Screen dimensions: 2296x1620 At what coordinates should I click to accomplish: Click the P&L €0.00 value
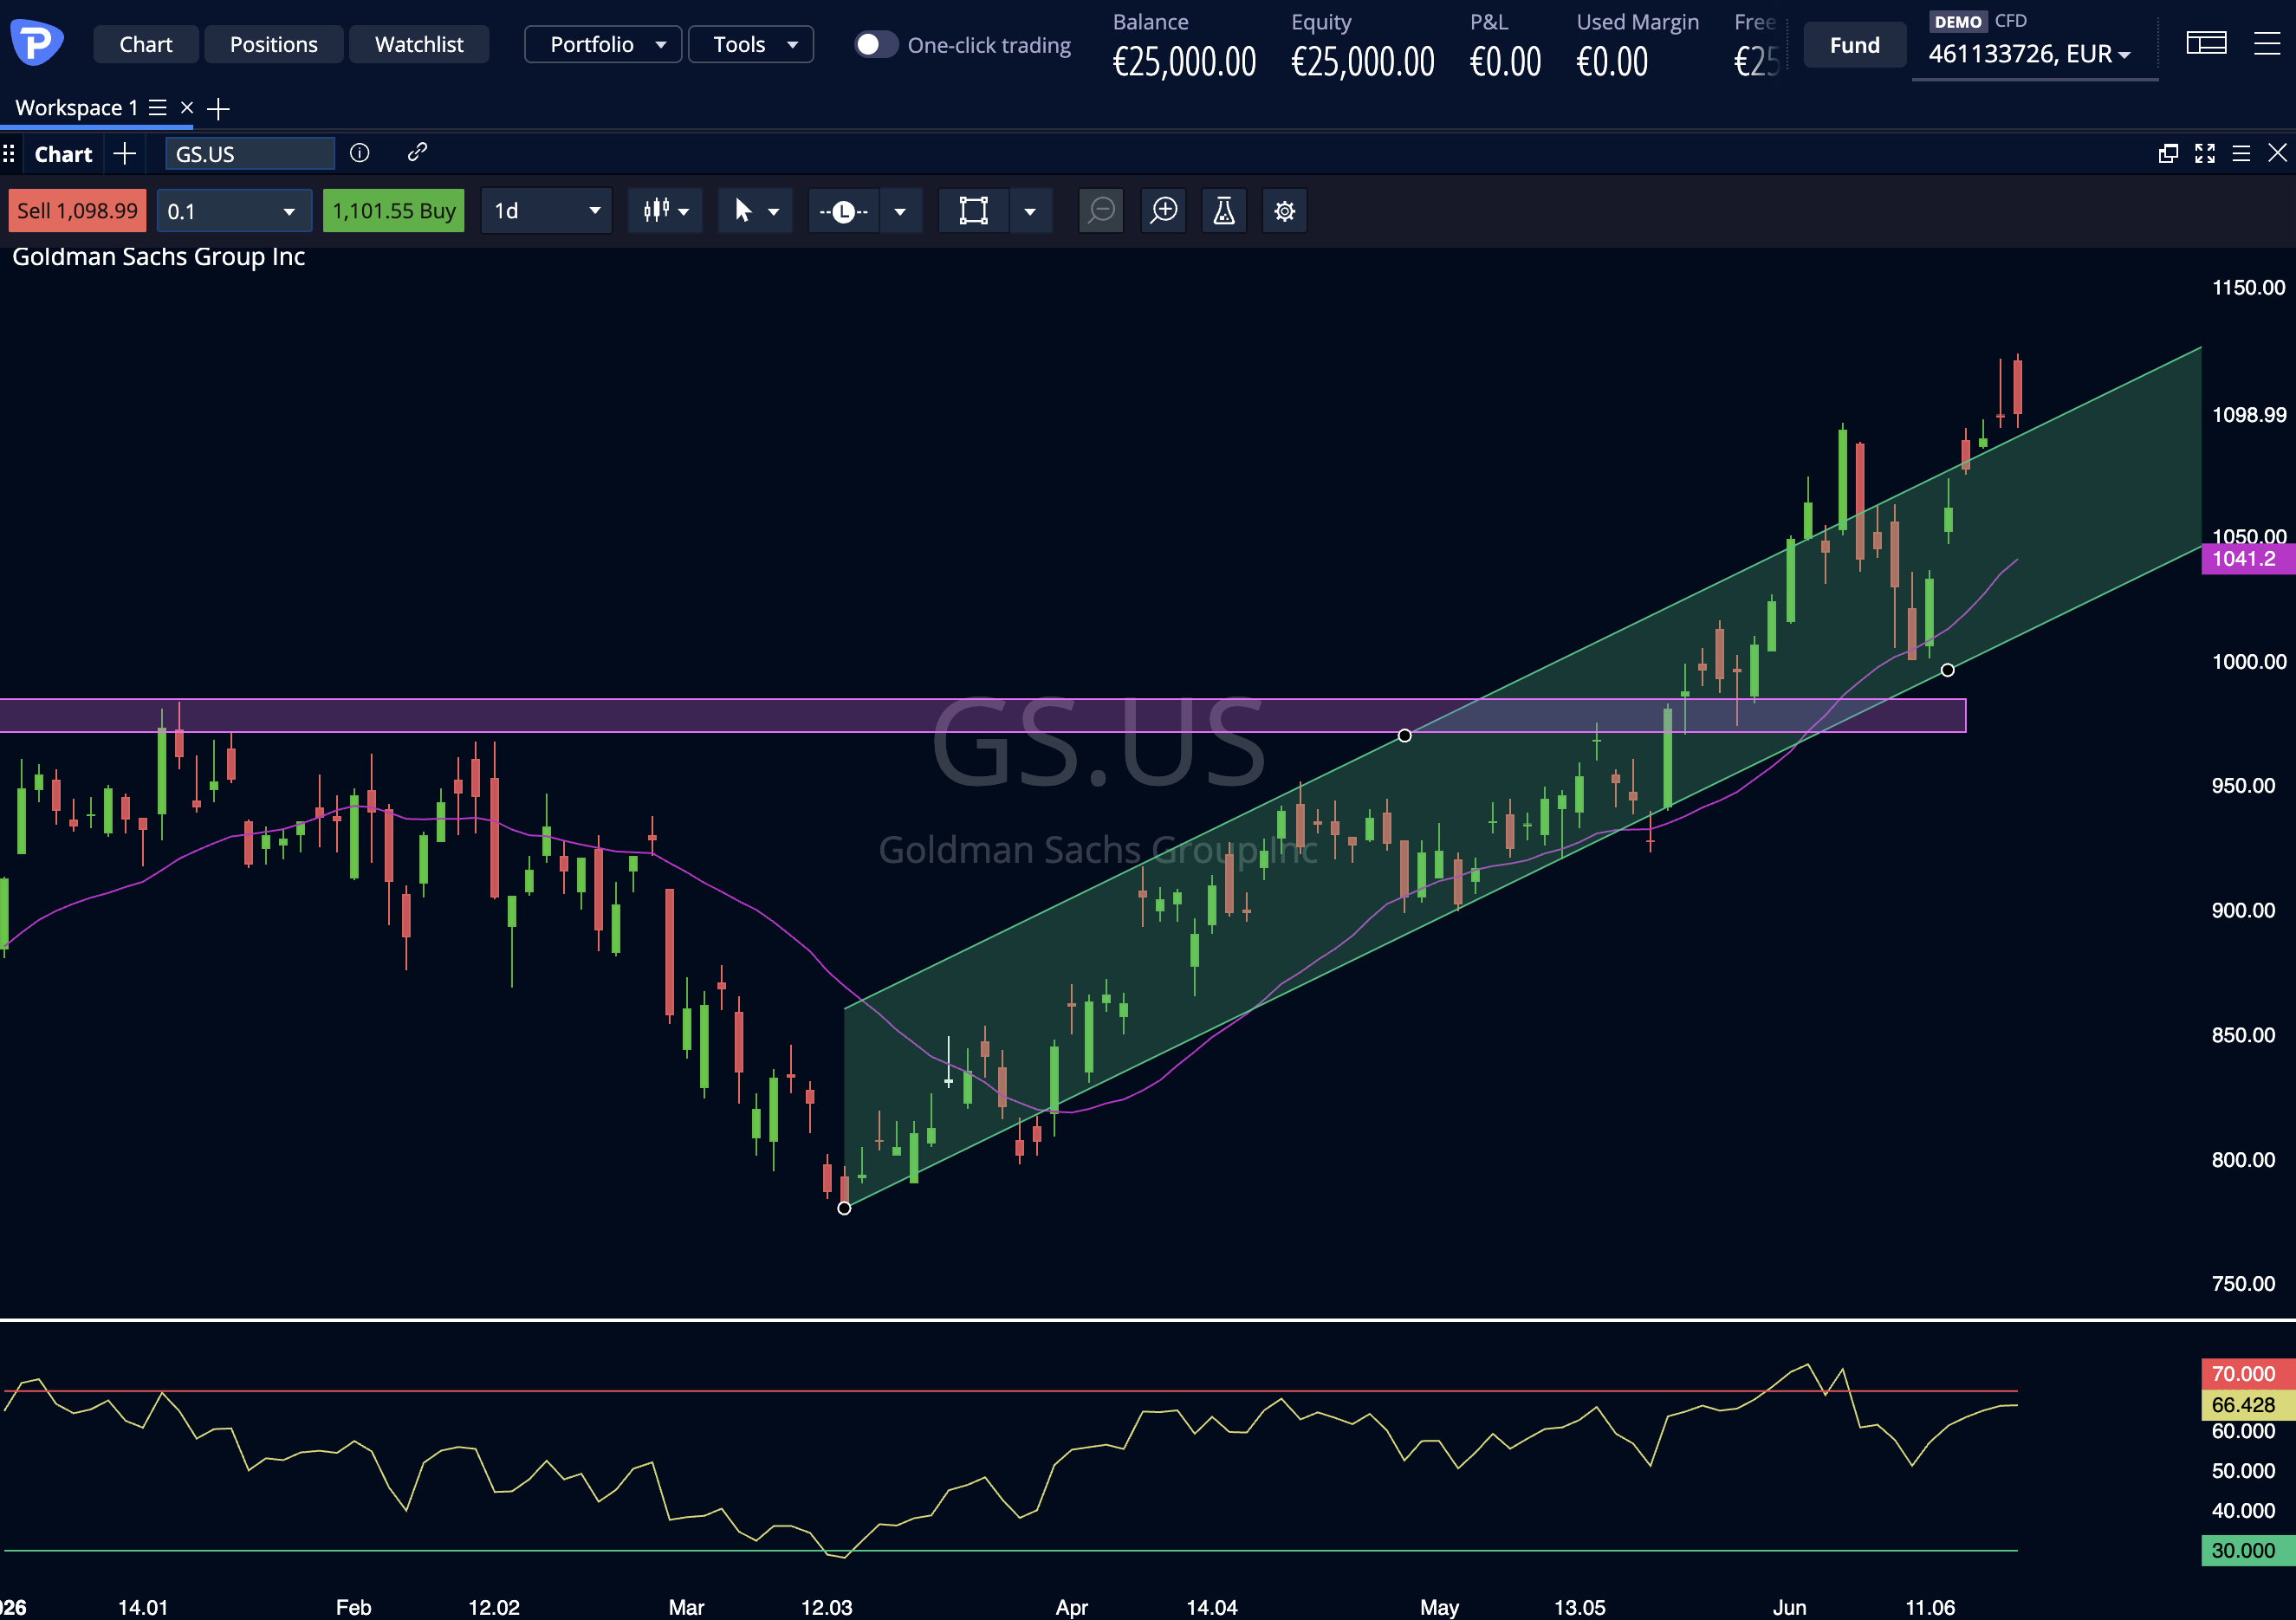click(1506, 62)
